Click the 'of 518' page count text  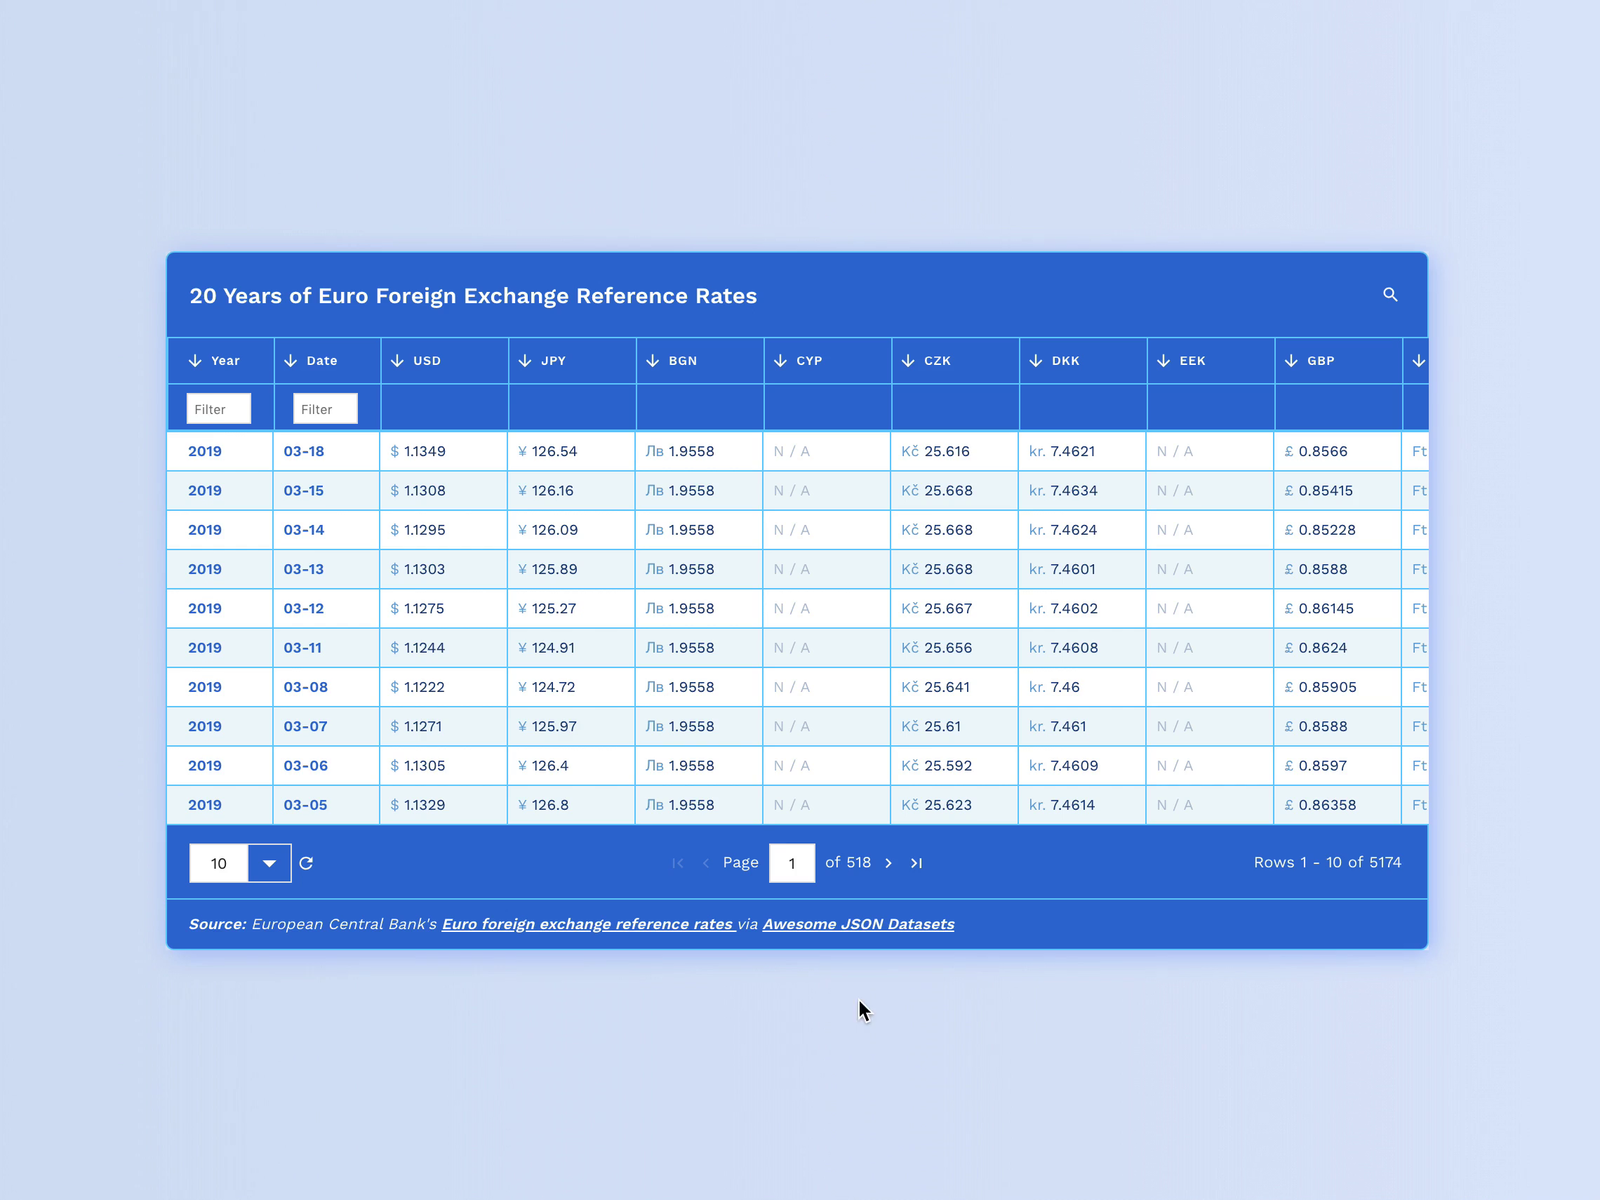tap(848, 862)
